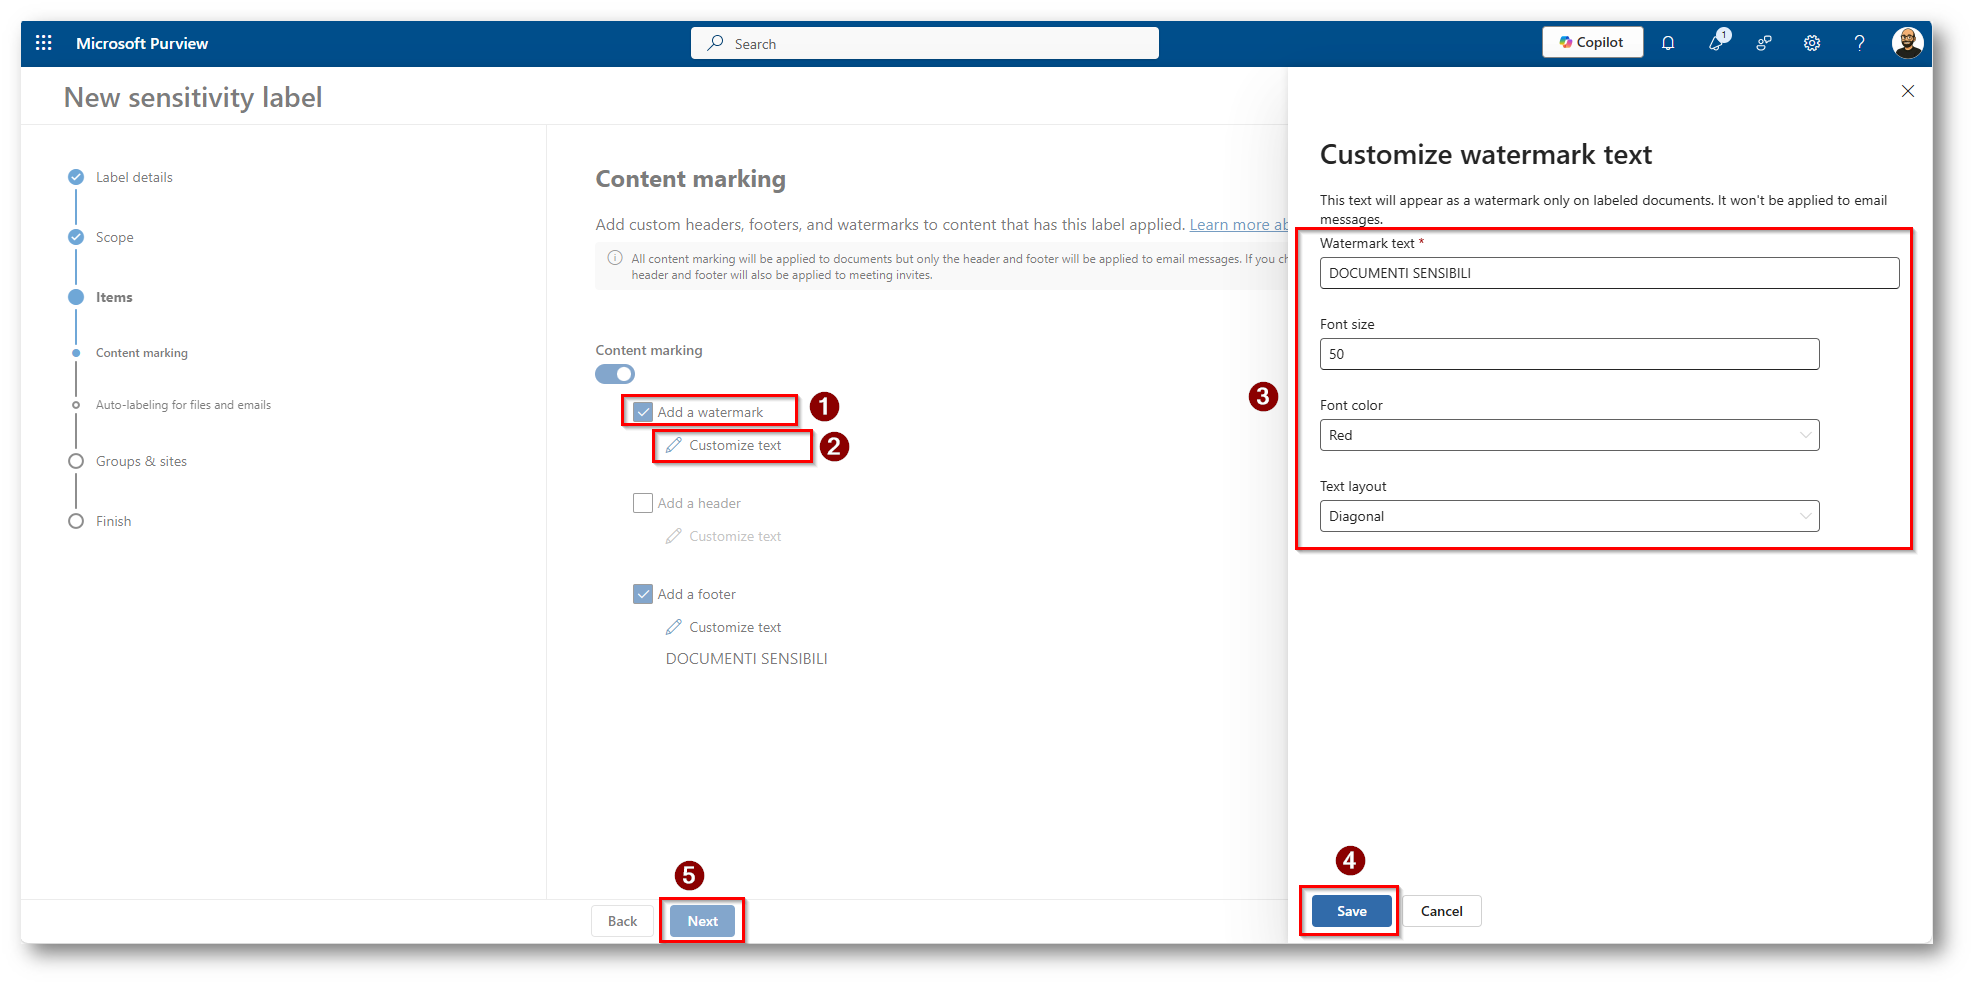Go to Auto-labeling for files and emails
The image size is (1975, 986).
[x=183, y=405]
